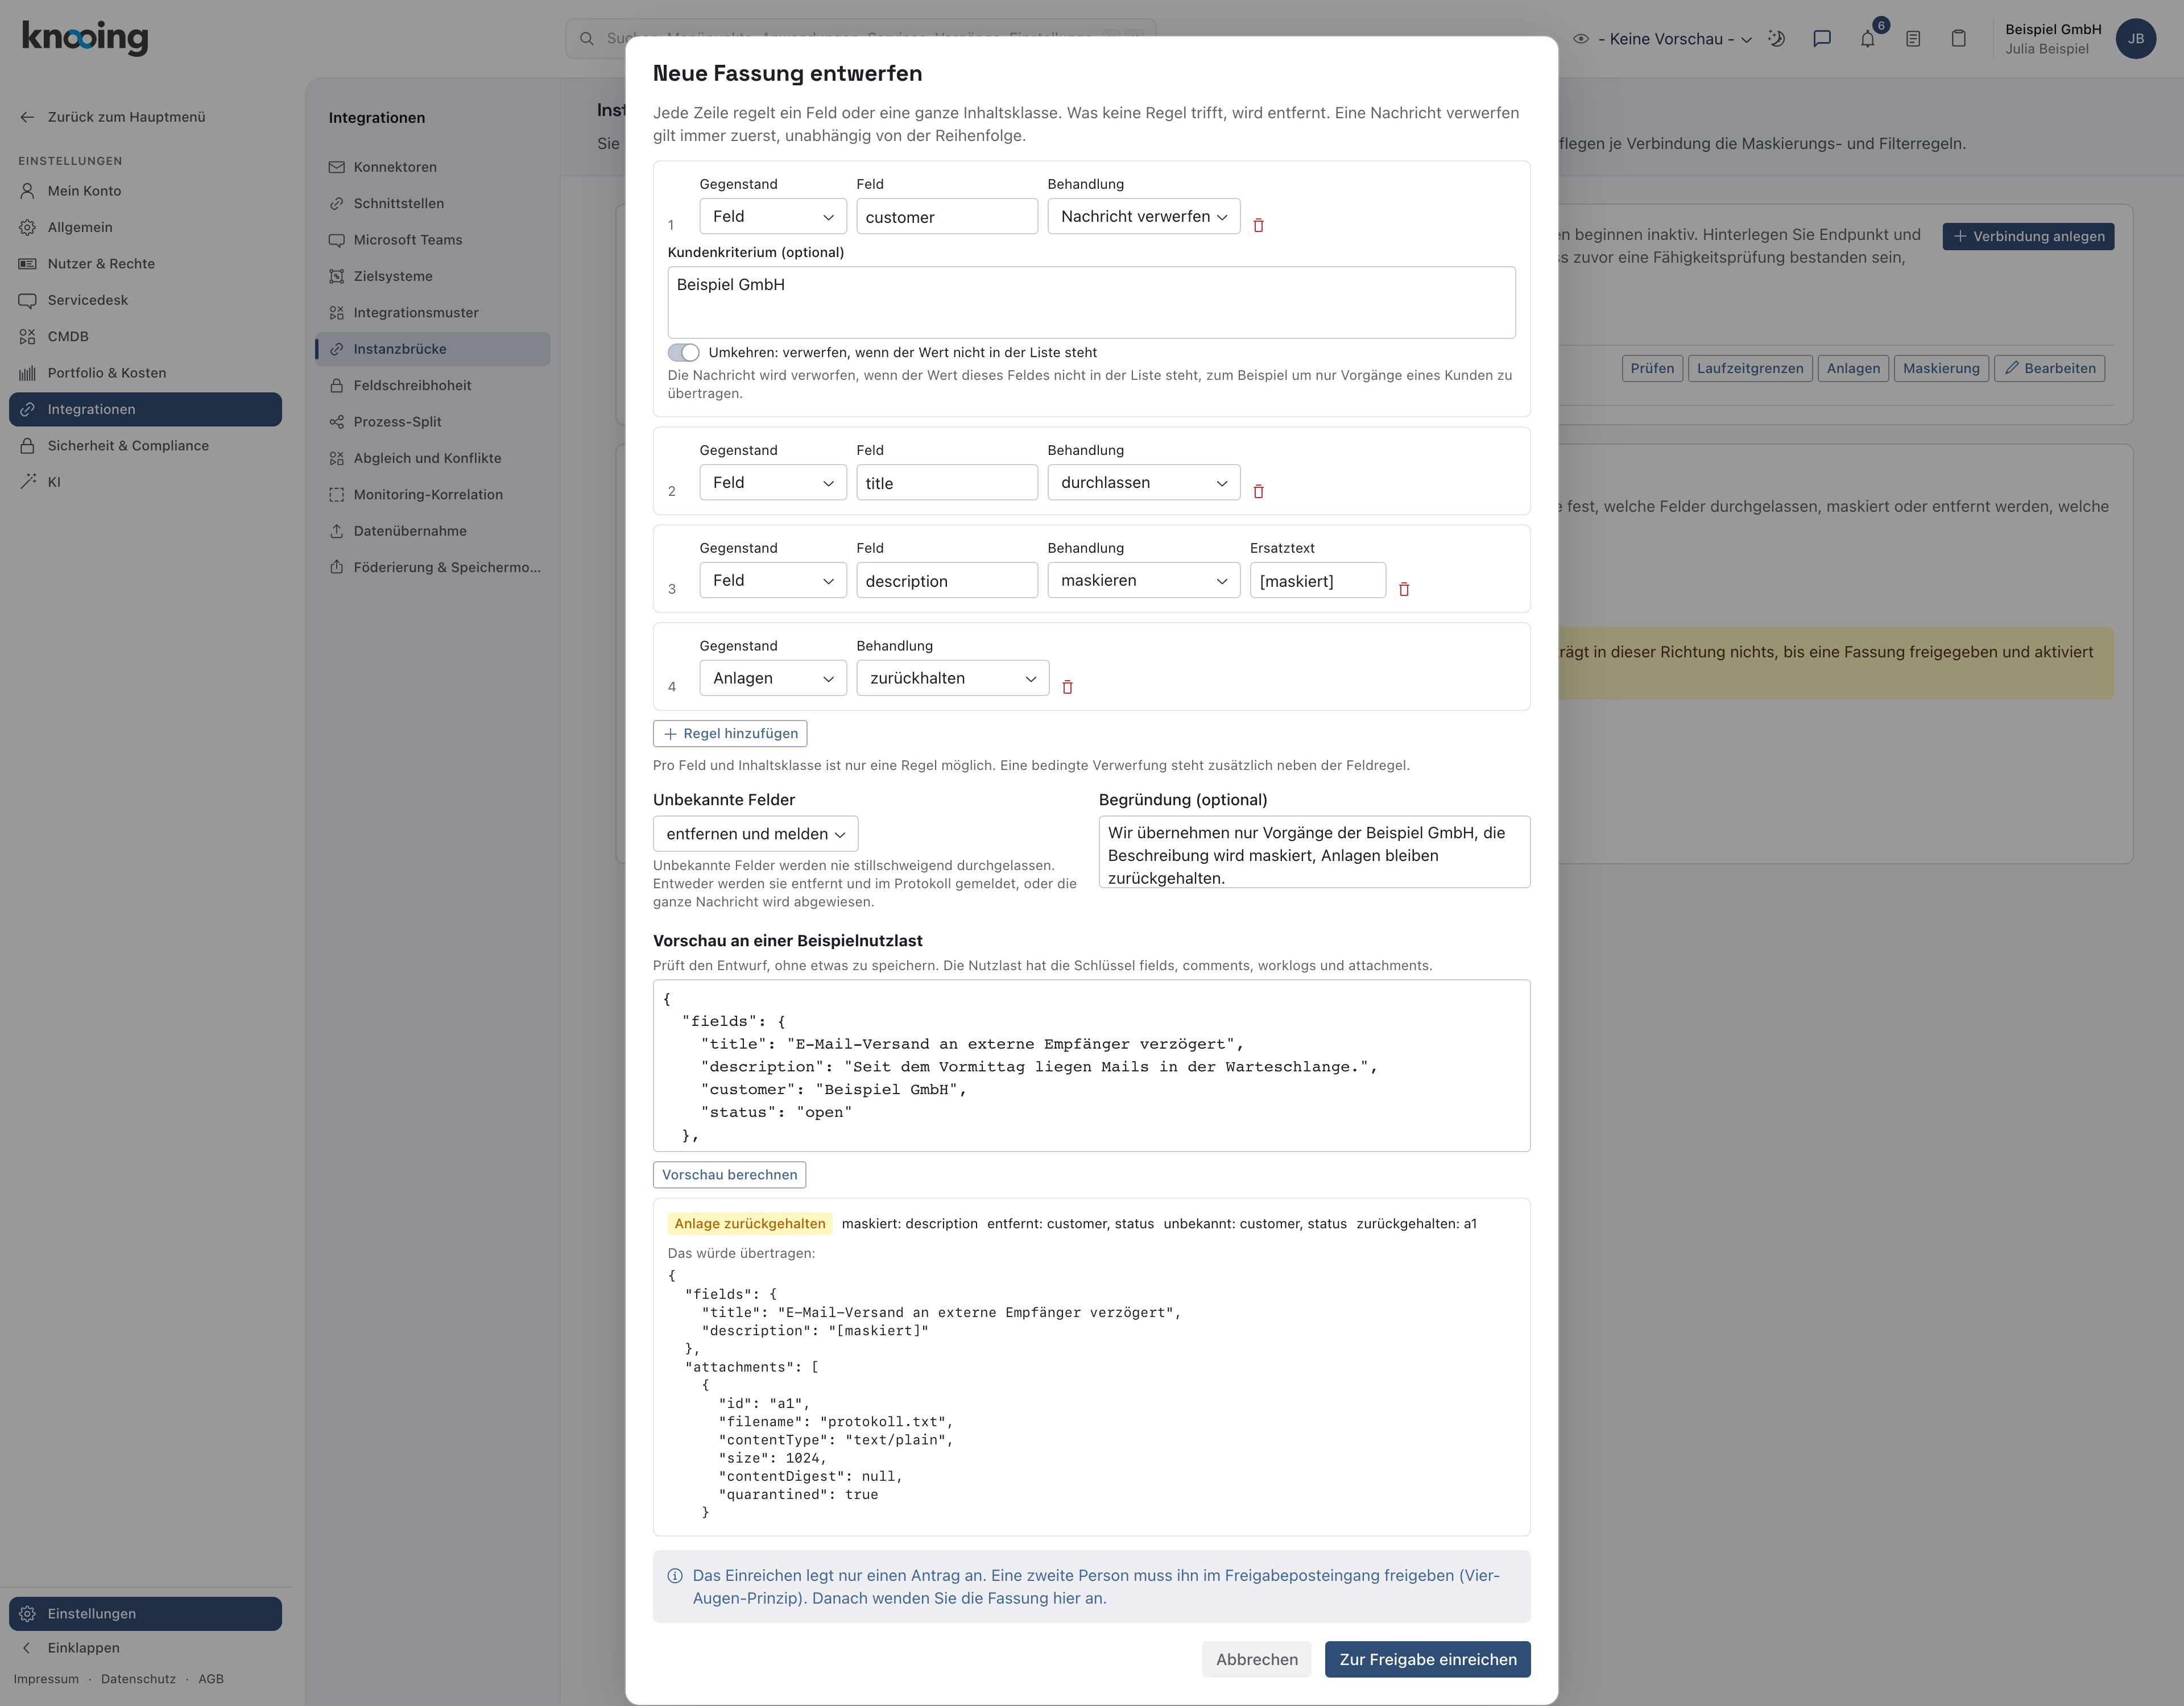Toggle the Umkehren switch

(x=684, y=353)
